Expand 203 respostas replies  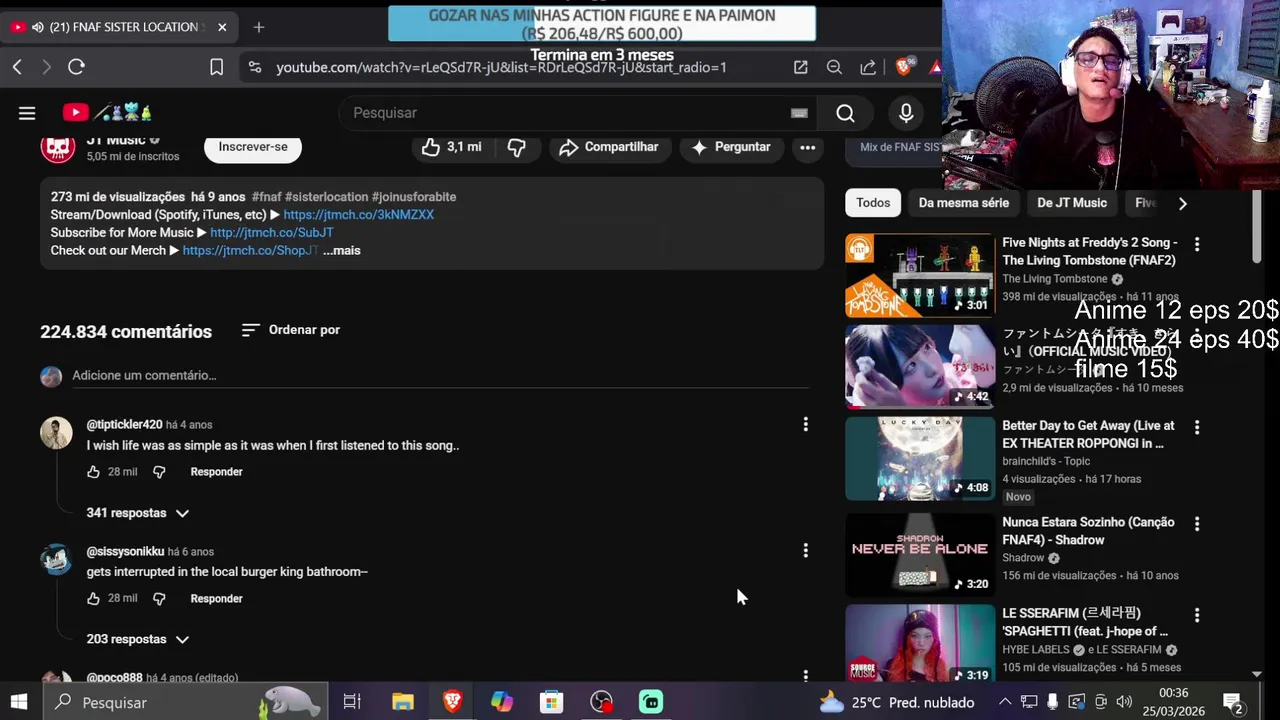[137, 639]
